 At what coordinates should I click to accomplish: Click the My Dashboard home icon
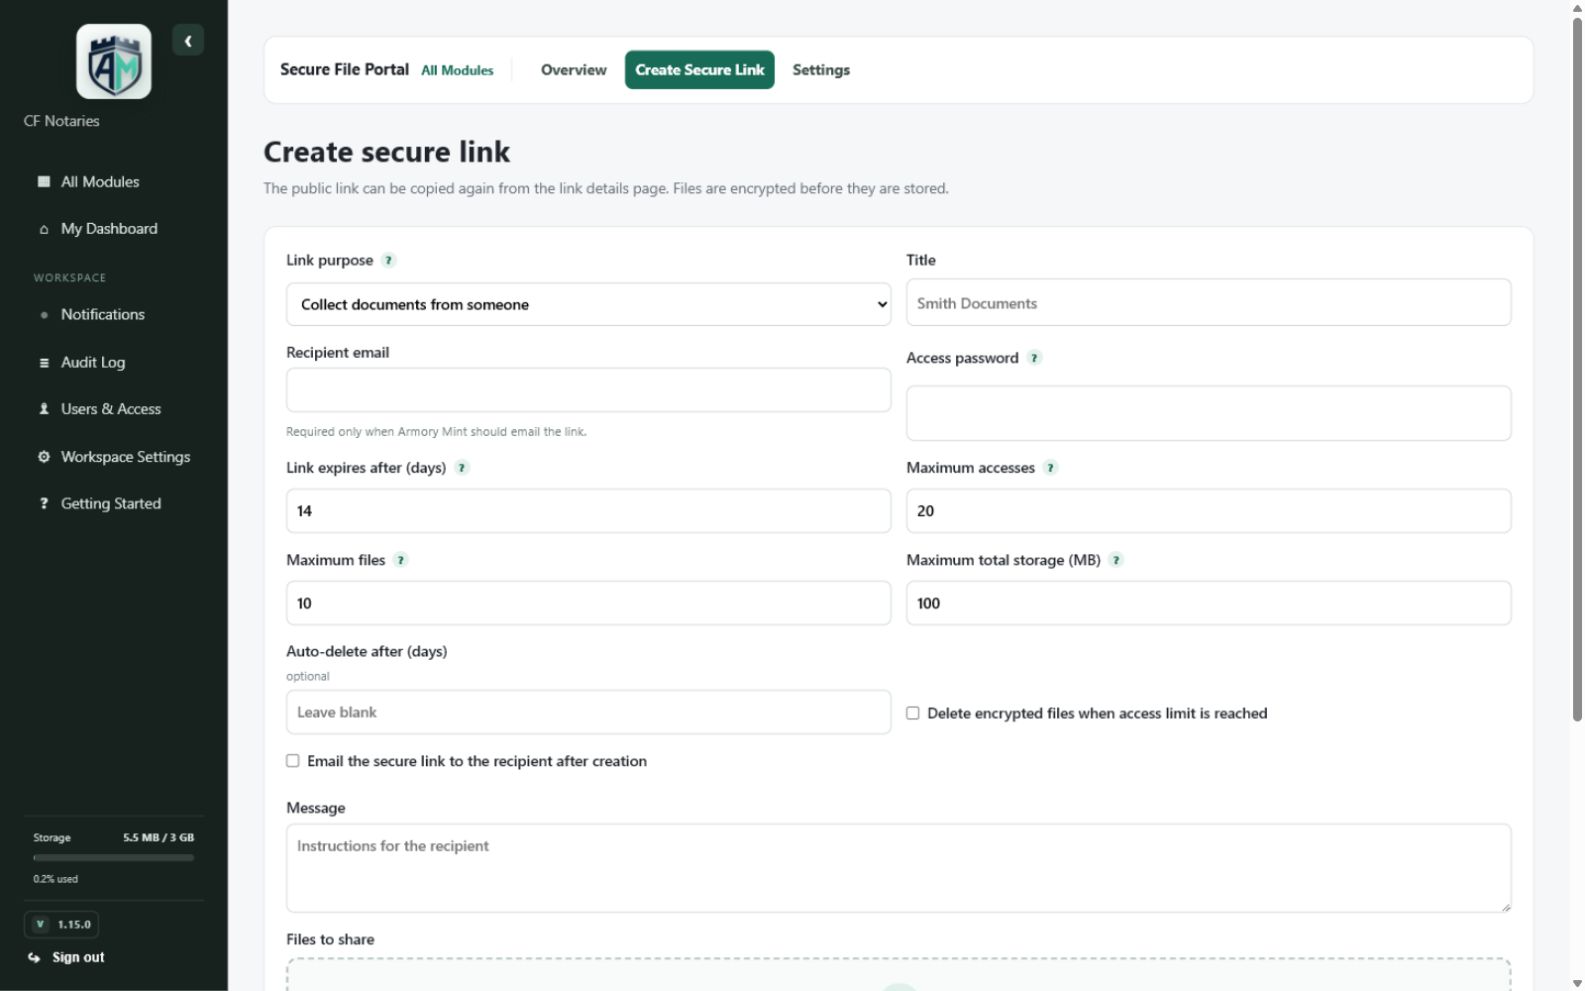44,229
